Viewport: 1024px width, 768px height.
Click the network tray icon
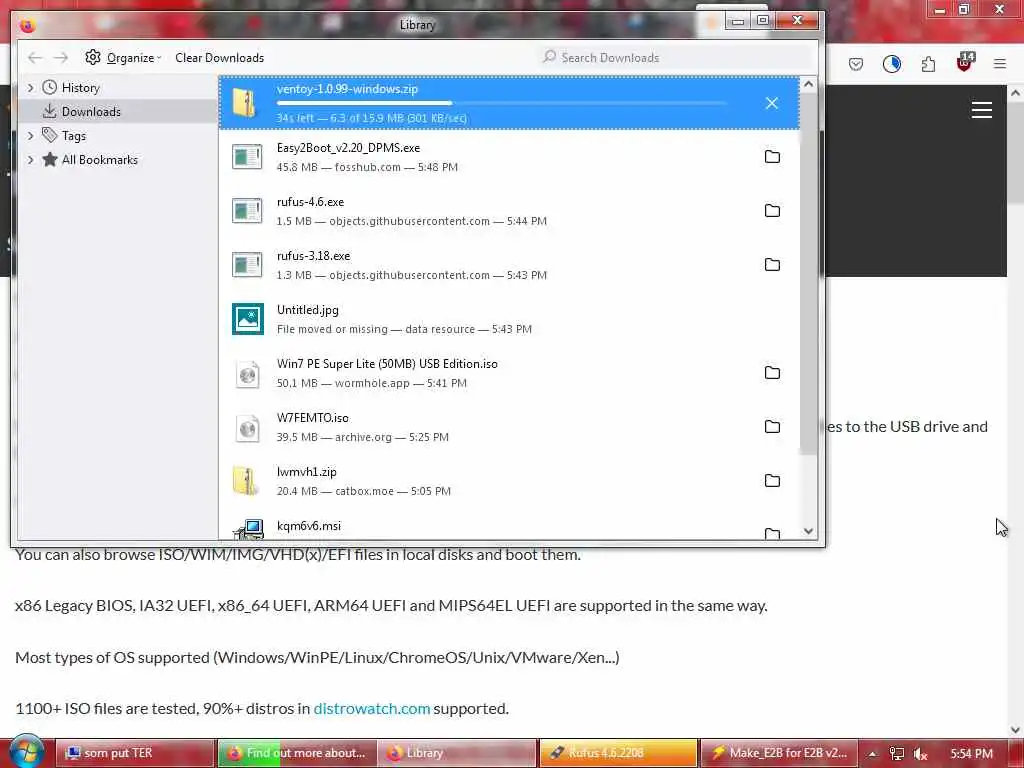(897, 754)
